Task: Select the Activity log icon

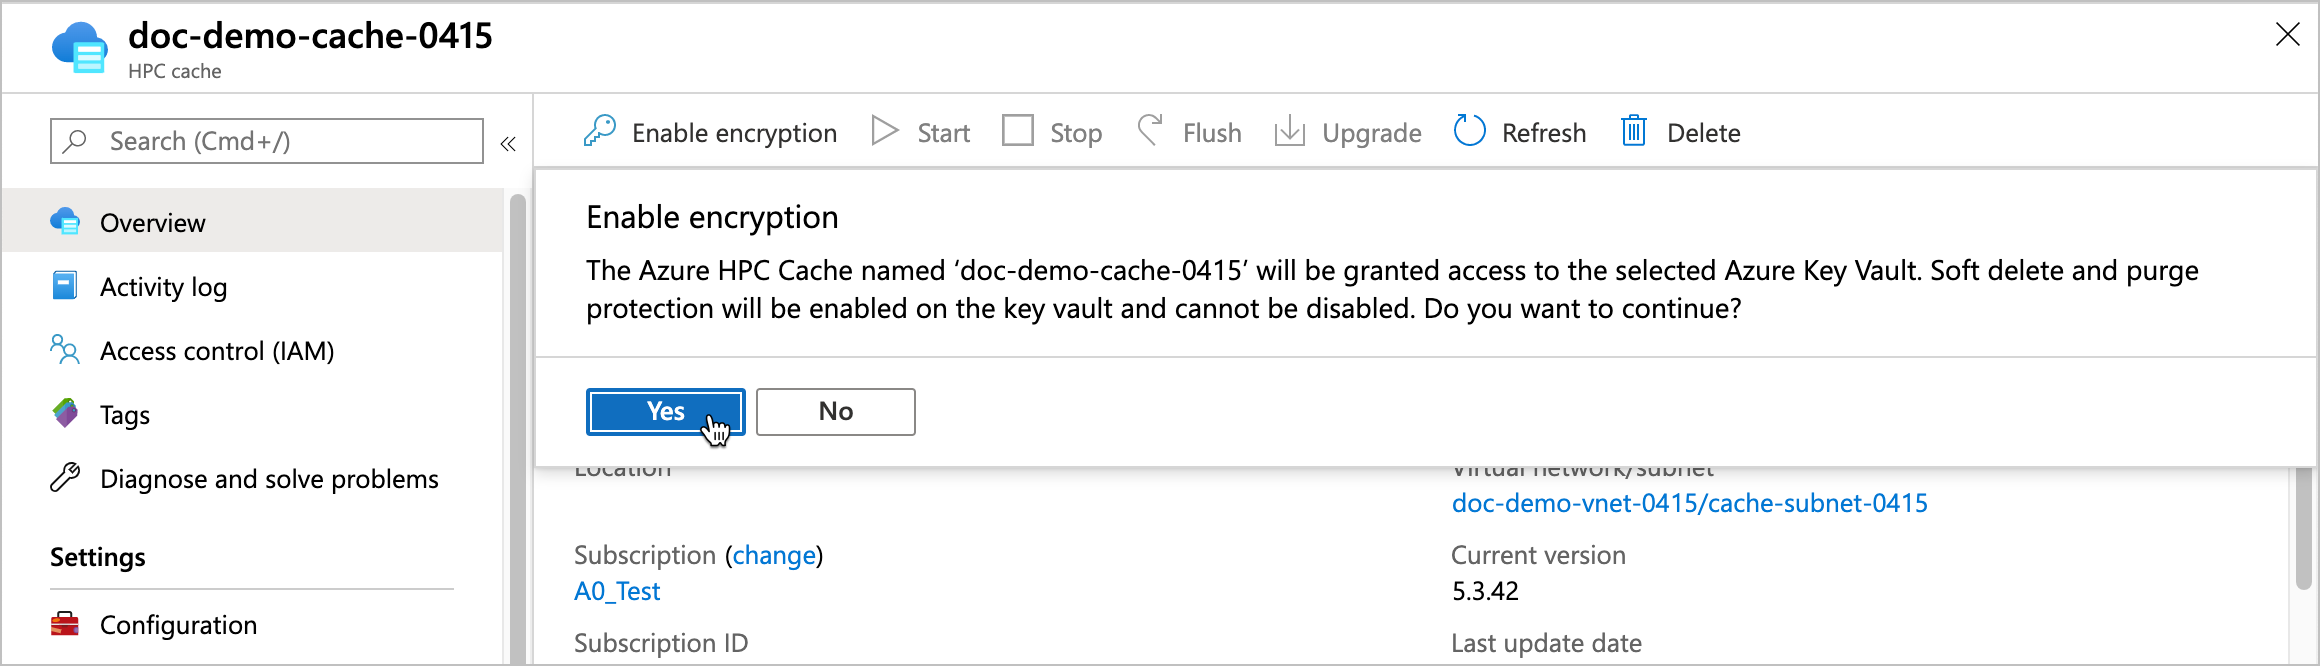Action: tap(64, 286)
